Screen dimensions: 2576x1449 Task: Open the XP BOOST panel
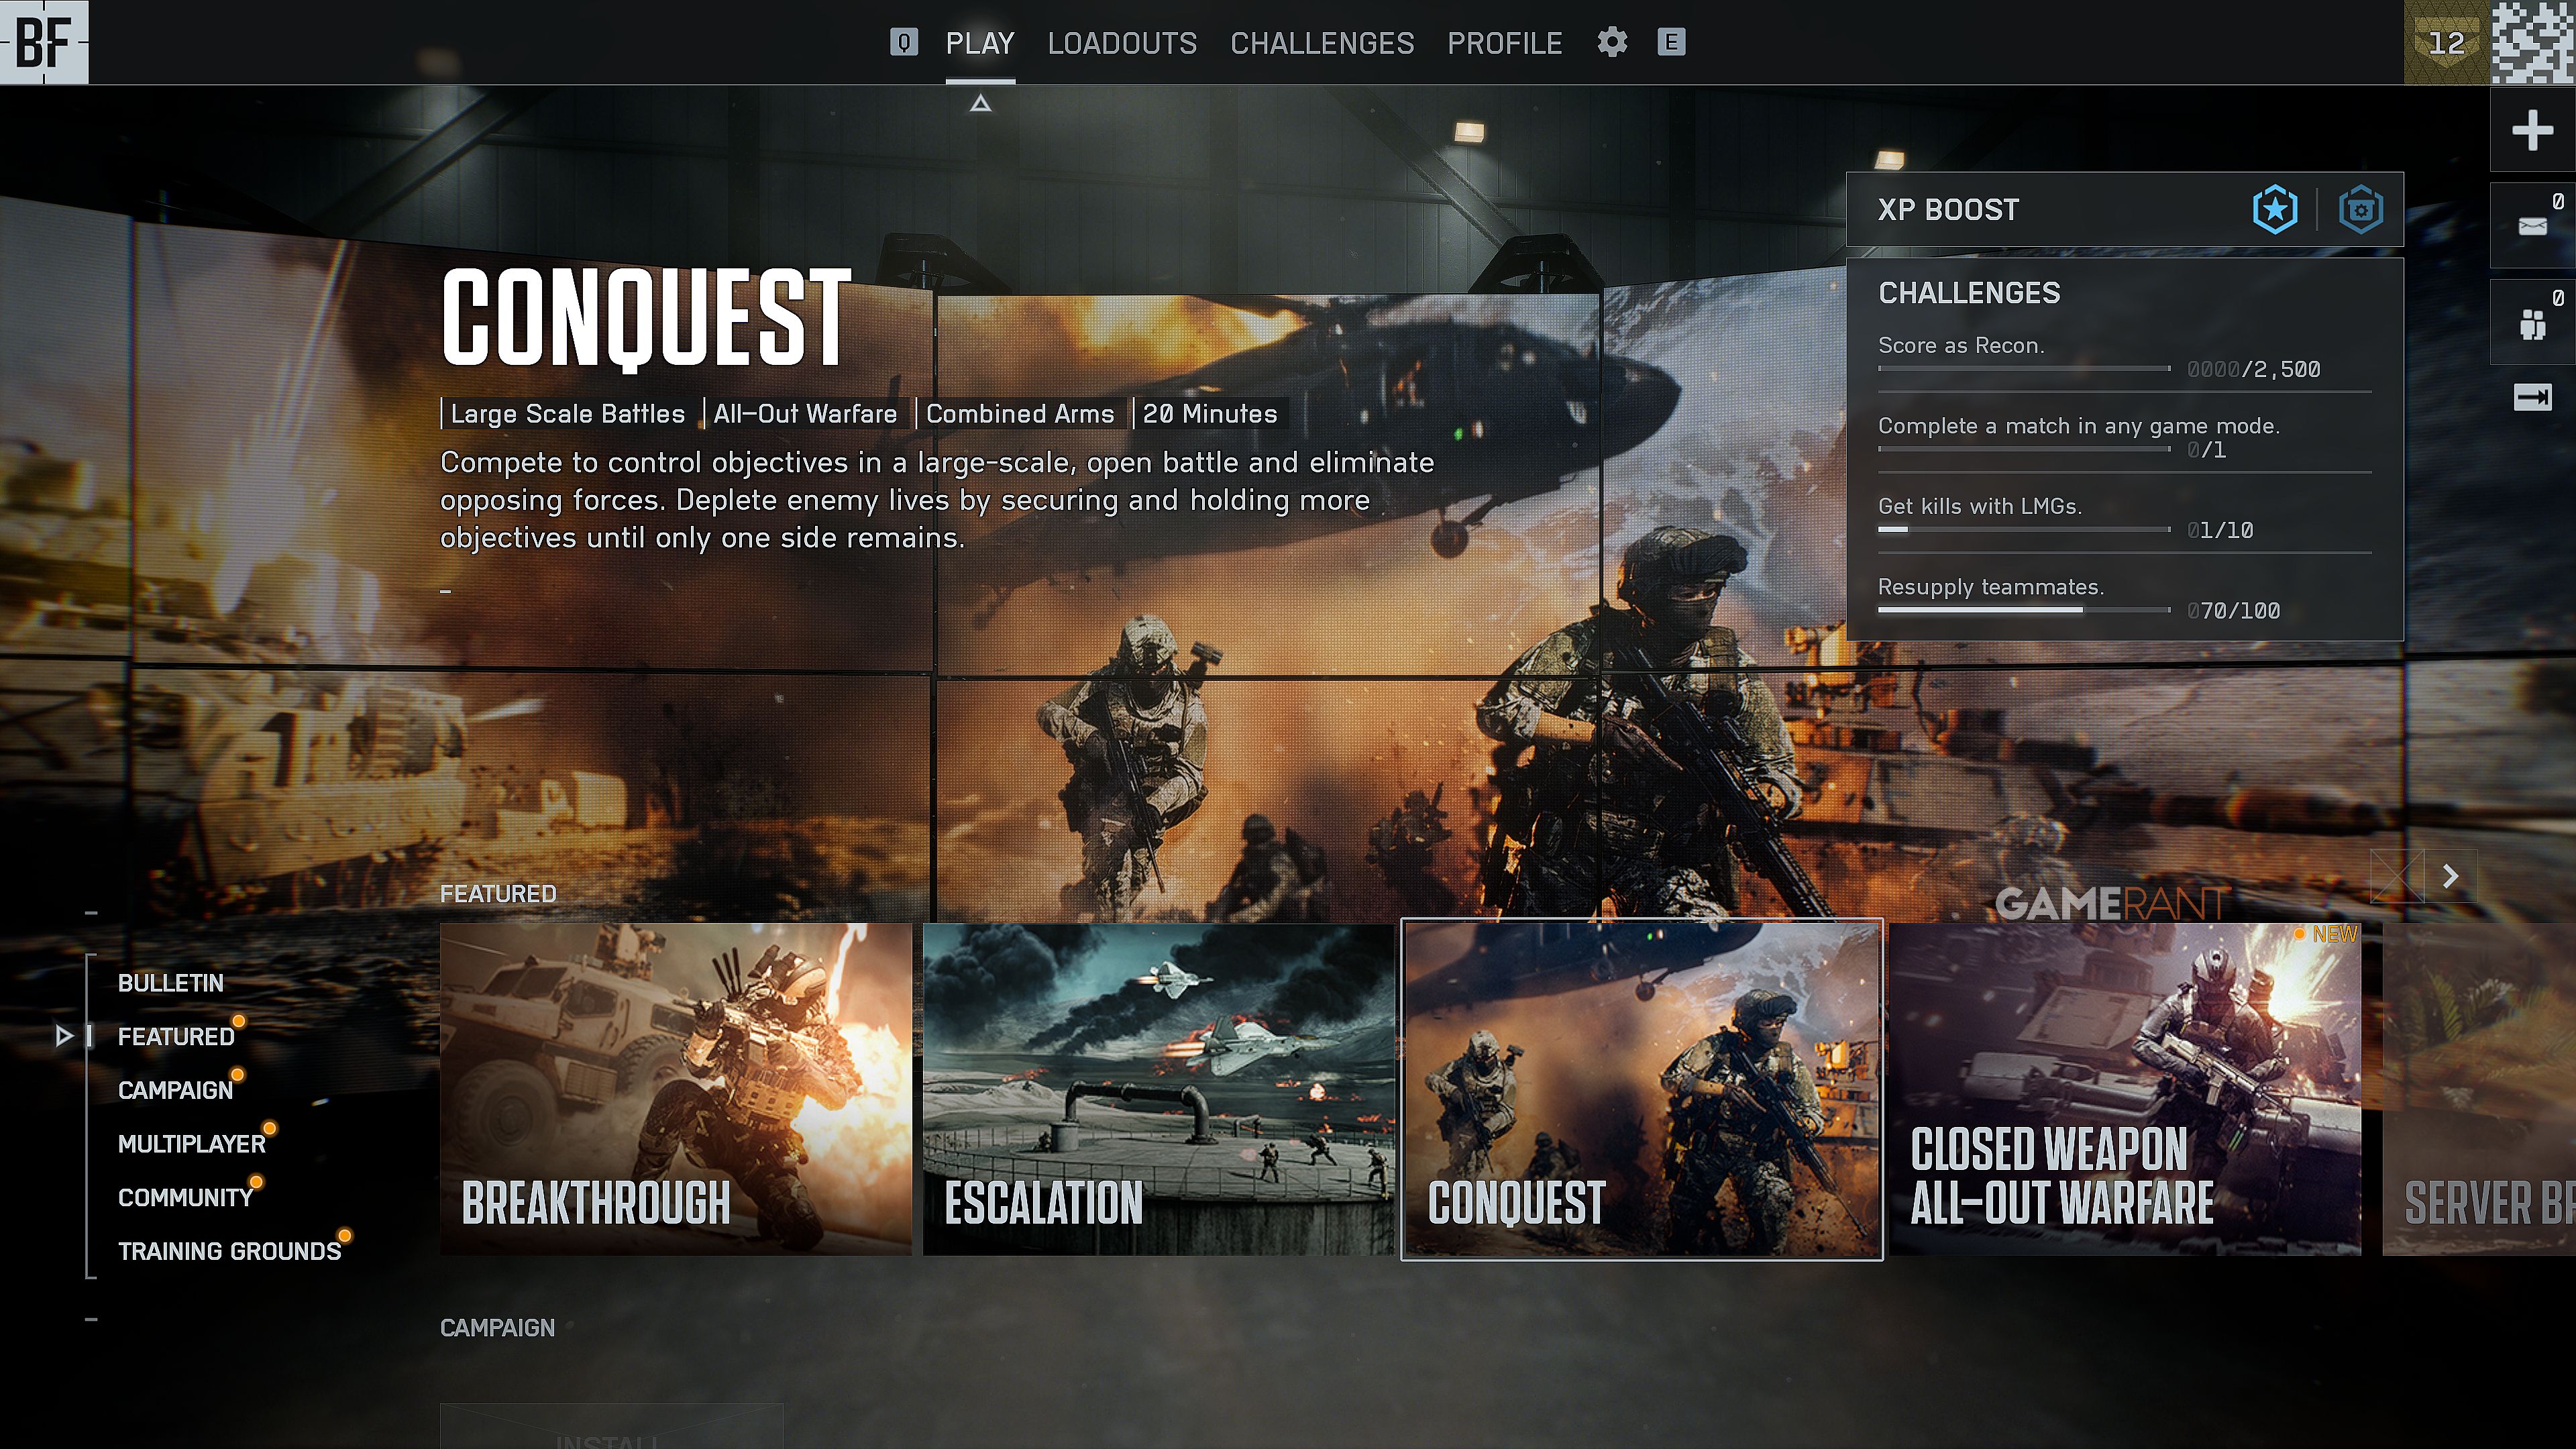coord(2125,210)
